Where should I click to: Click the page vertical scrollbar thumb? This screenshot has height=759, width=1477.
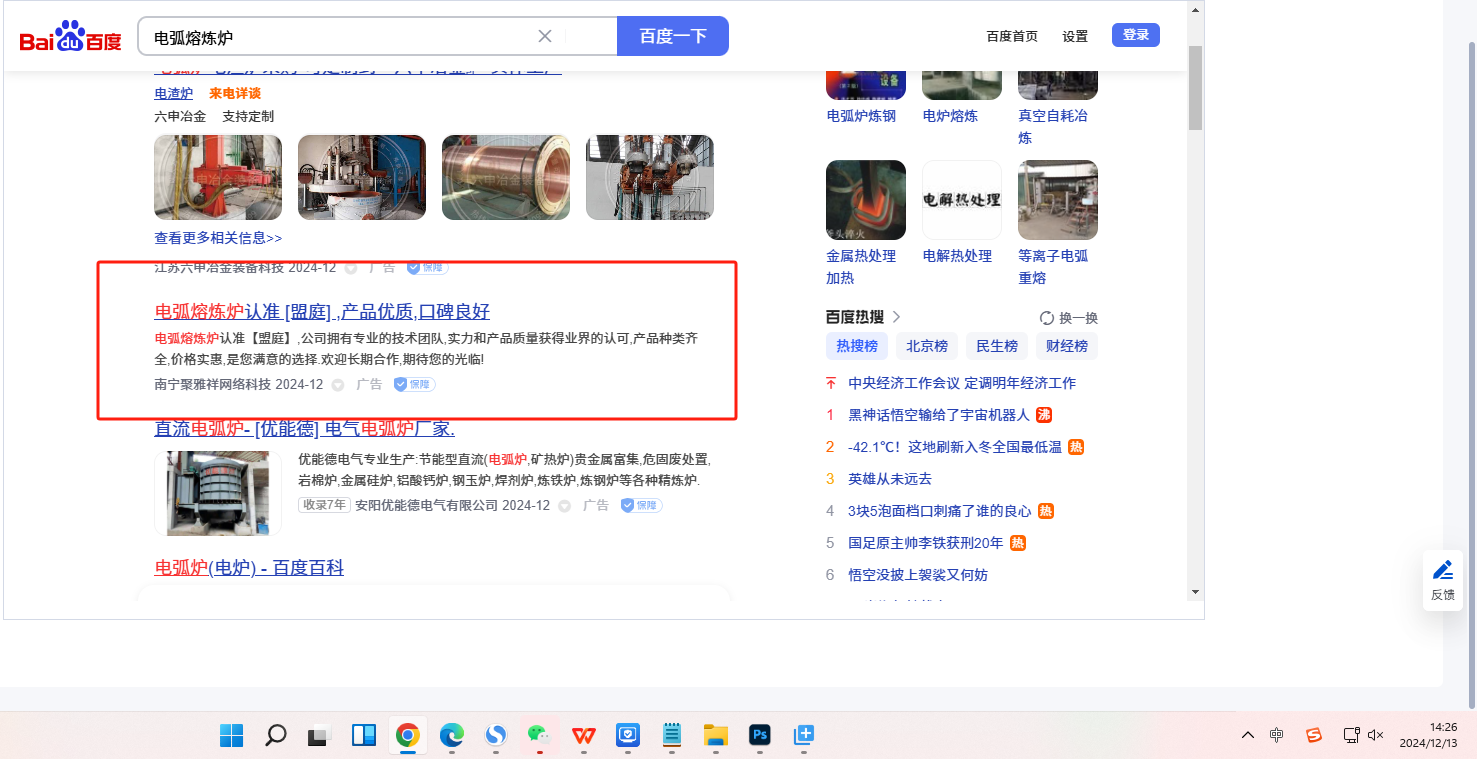click(x=1195, y=85)
